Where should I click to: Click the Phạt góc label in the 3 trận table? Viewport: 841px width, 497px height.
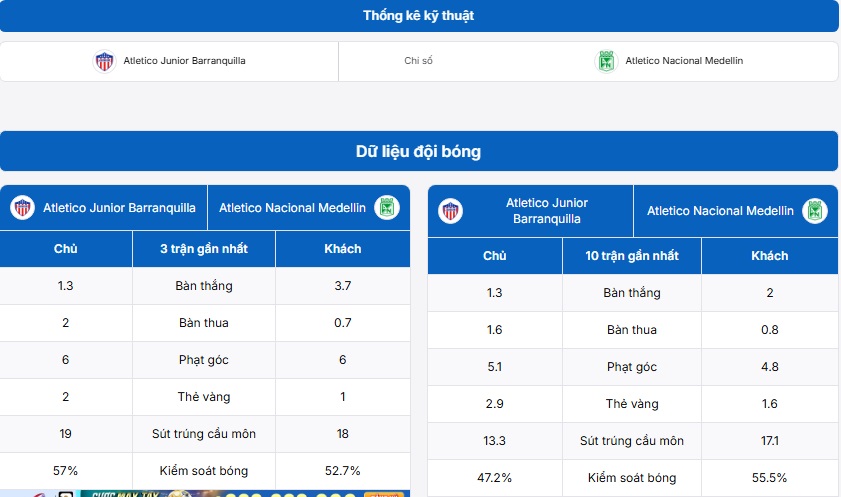(204, 360)
